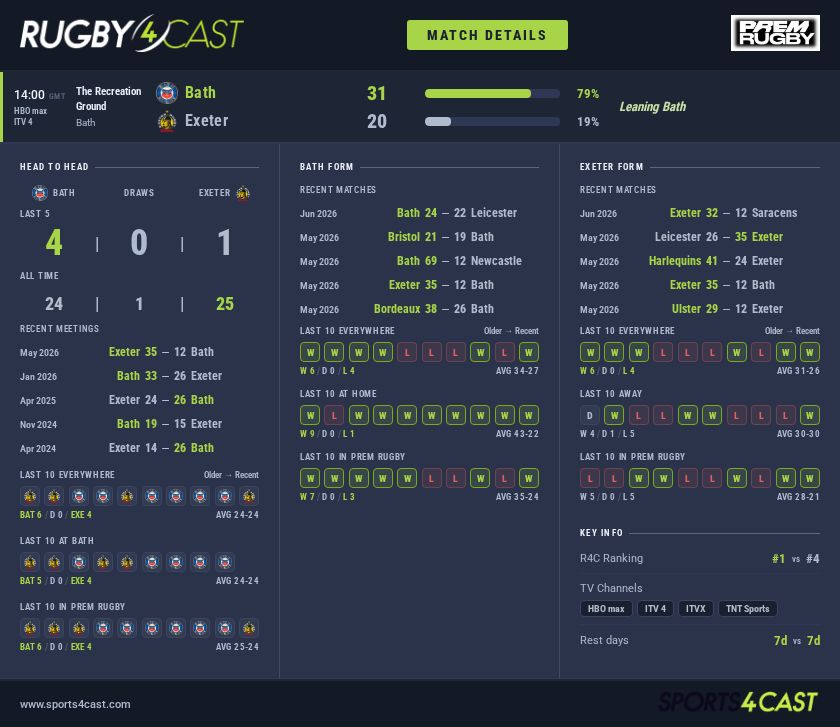
Task: Select the HBO max channel chip under TV Channels
Action: [605, 609]
